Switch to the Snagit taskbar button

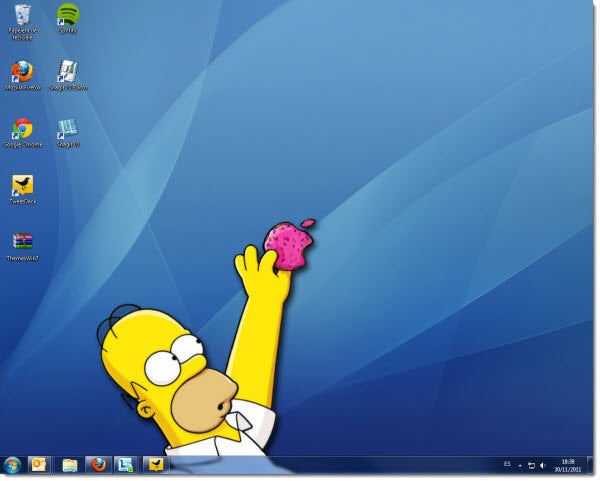(x=126, y=465)
